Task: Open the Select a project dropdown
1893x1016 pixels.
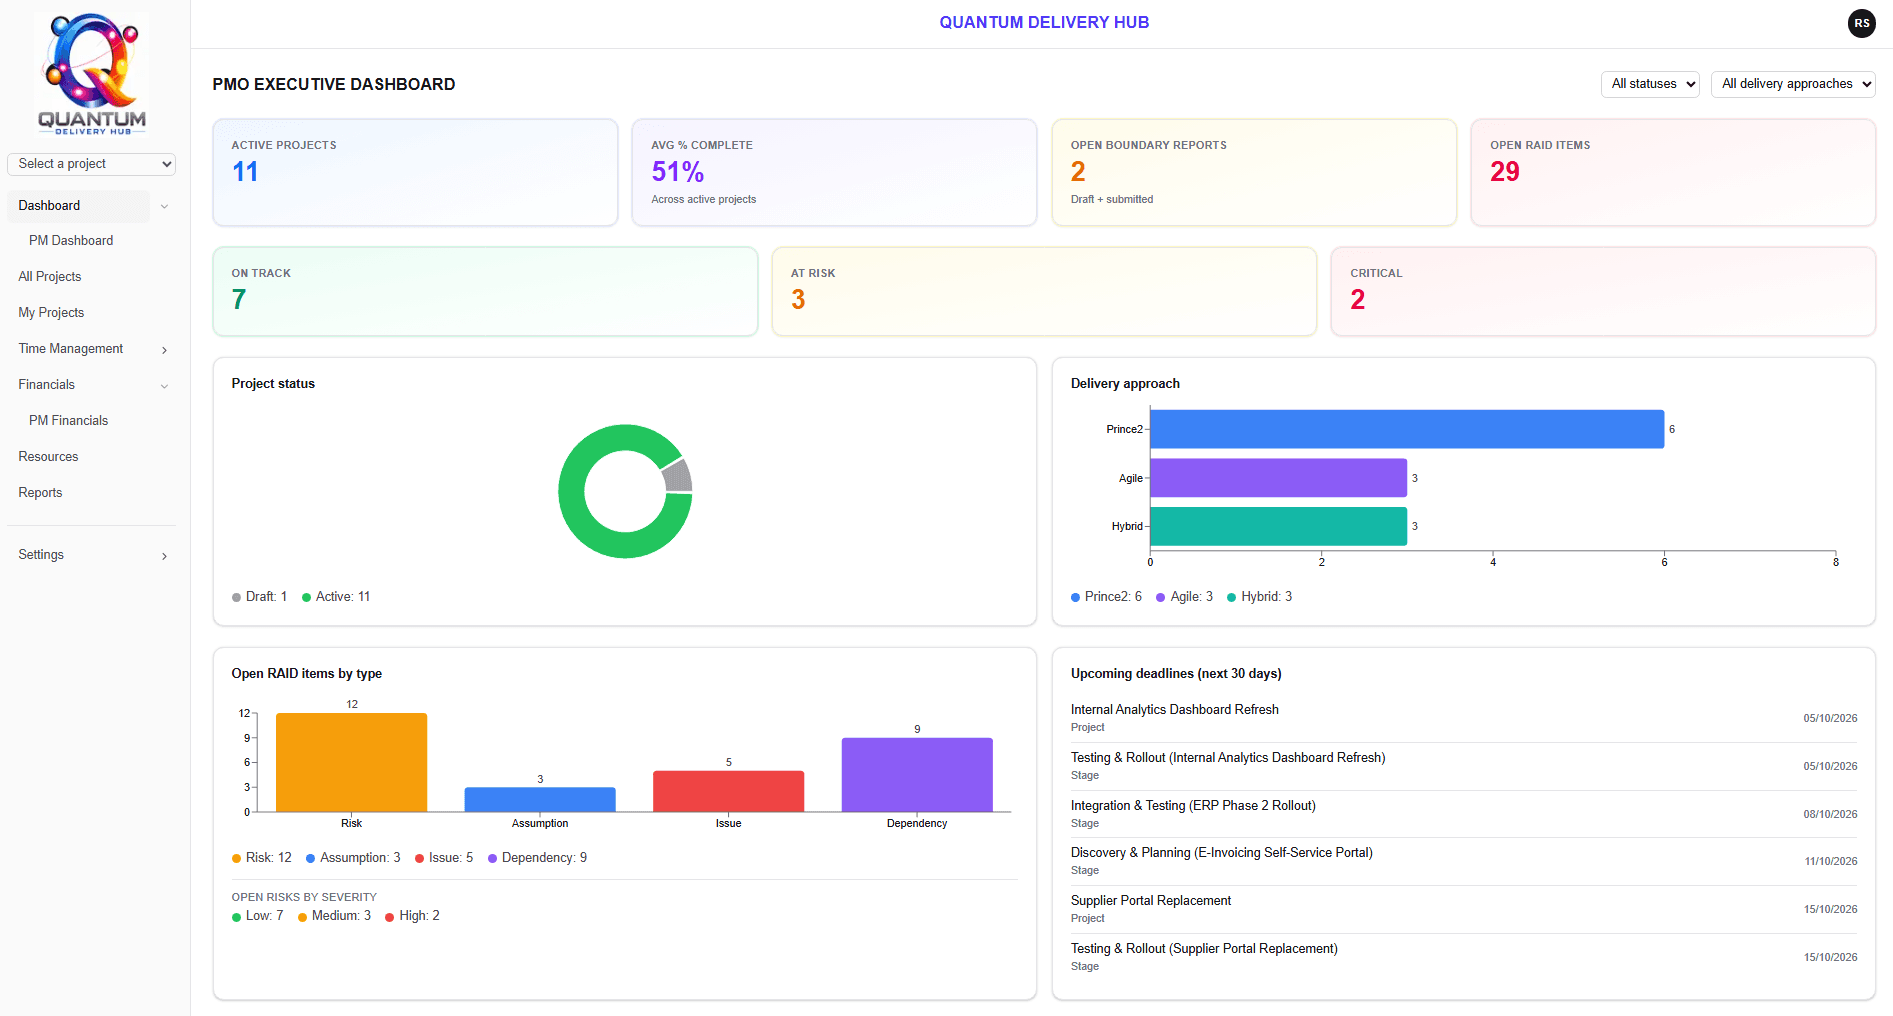Action: (x=91, y=164)
